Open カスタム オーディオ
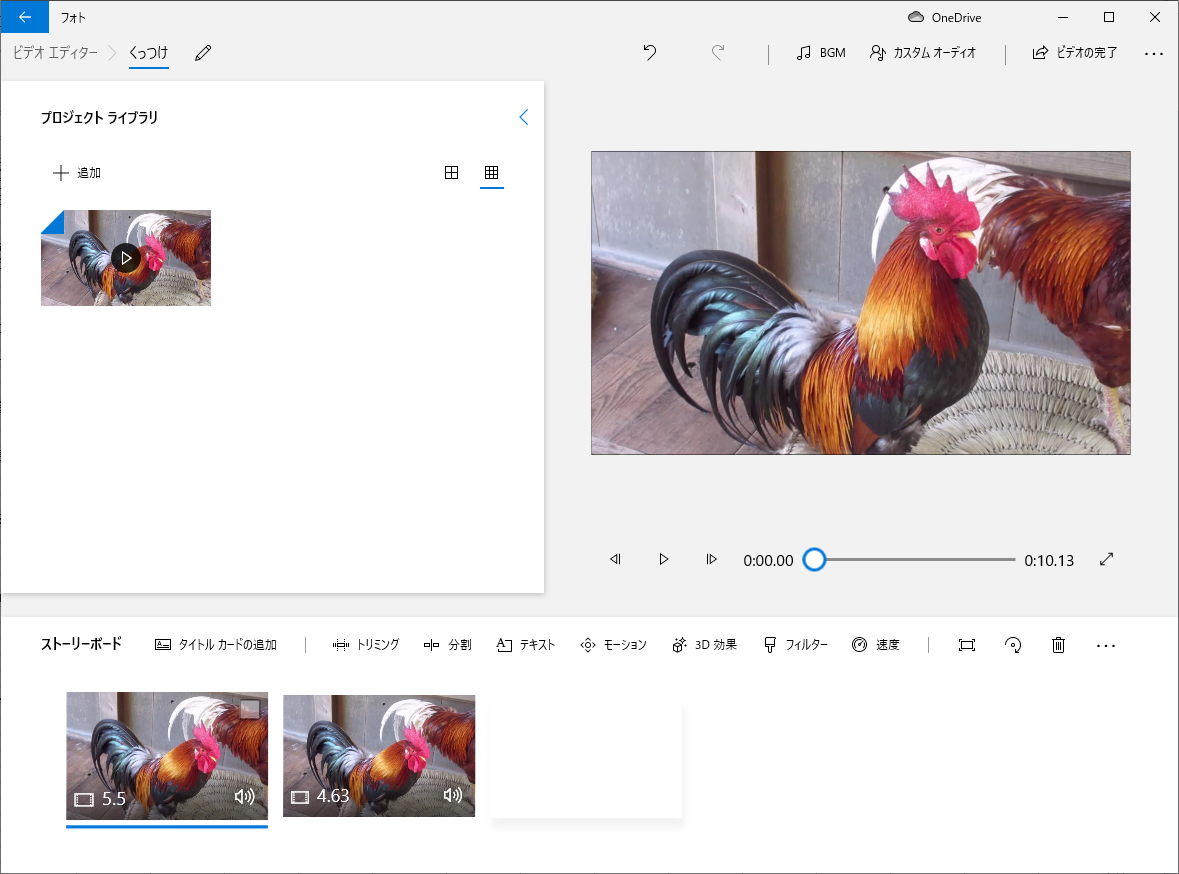 click(923, 53)
